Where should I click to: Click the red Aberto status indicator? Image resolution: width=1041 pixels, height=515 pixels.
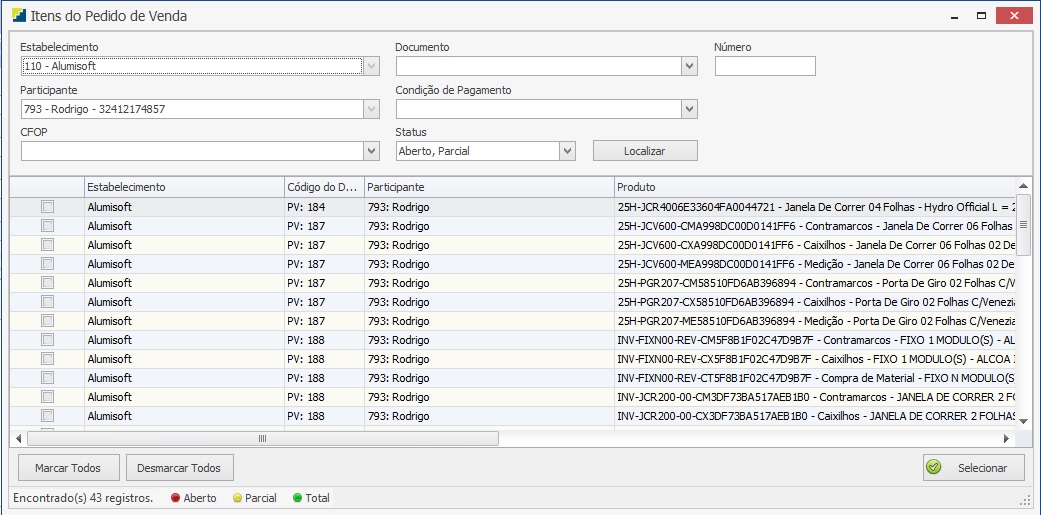click(x=175, y=498)
